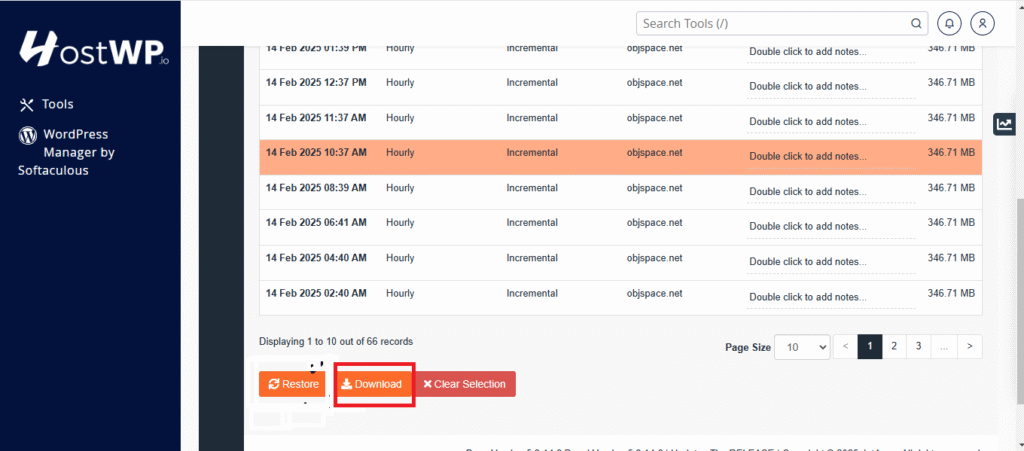
Task: Open the Tools sidebar menu item
Action: pyautogui.click(x=57, y=104)
